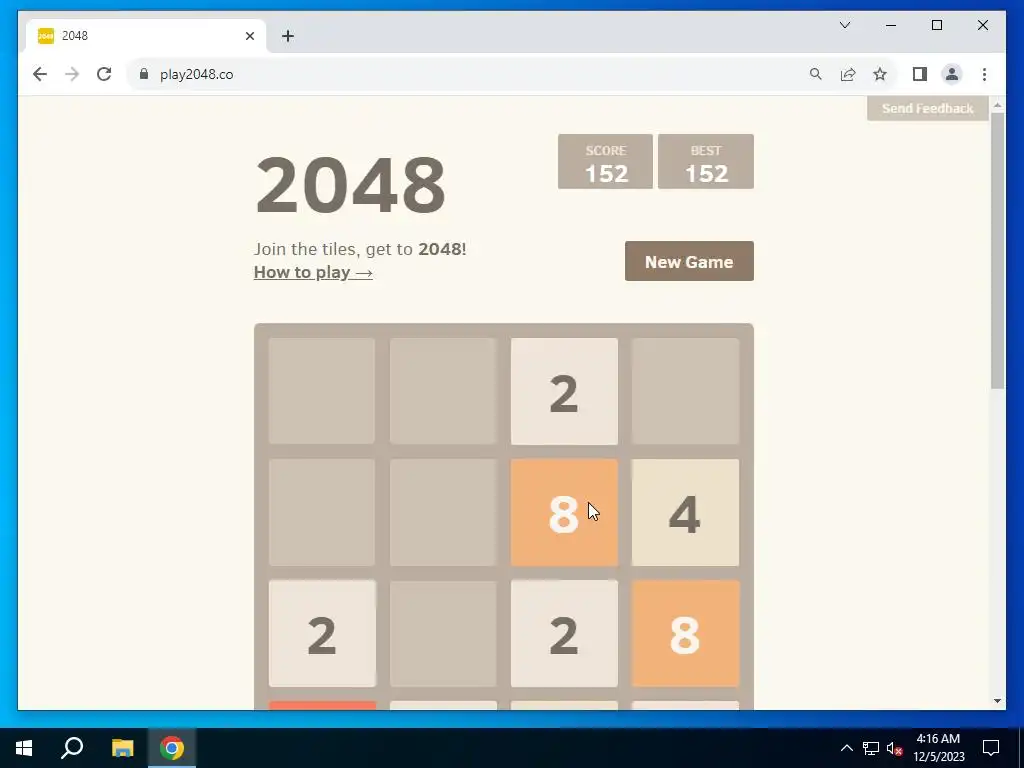View site information via the lock icon

pos(144,74)
